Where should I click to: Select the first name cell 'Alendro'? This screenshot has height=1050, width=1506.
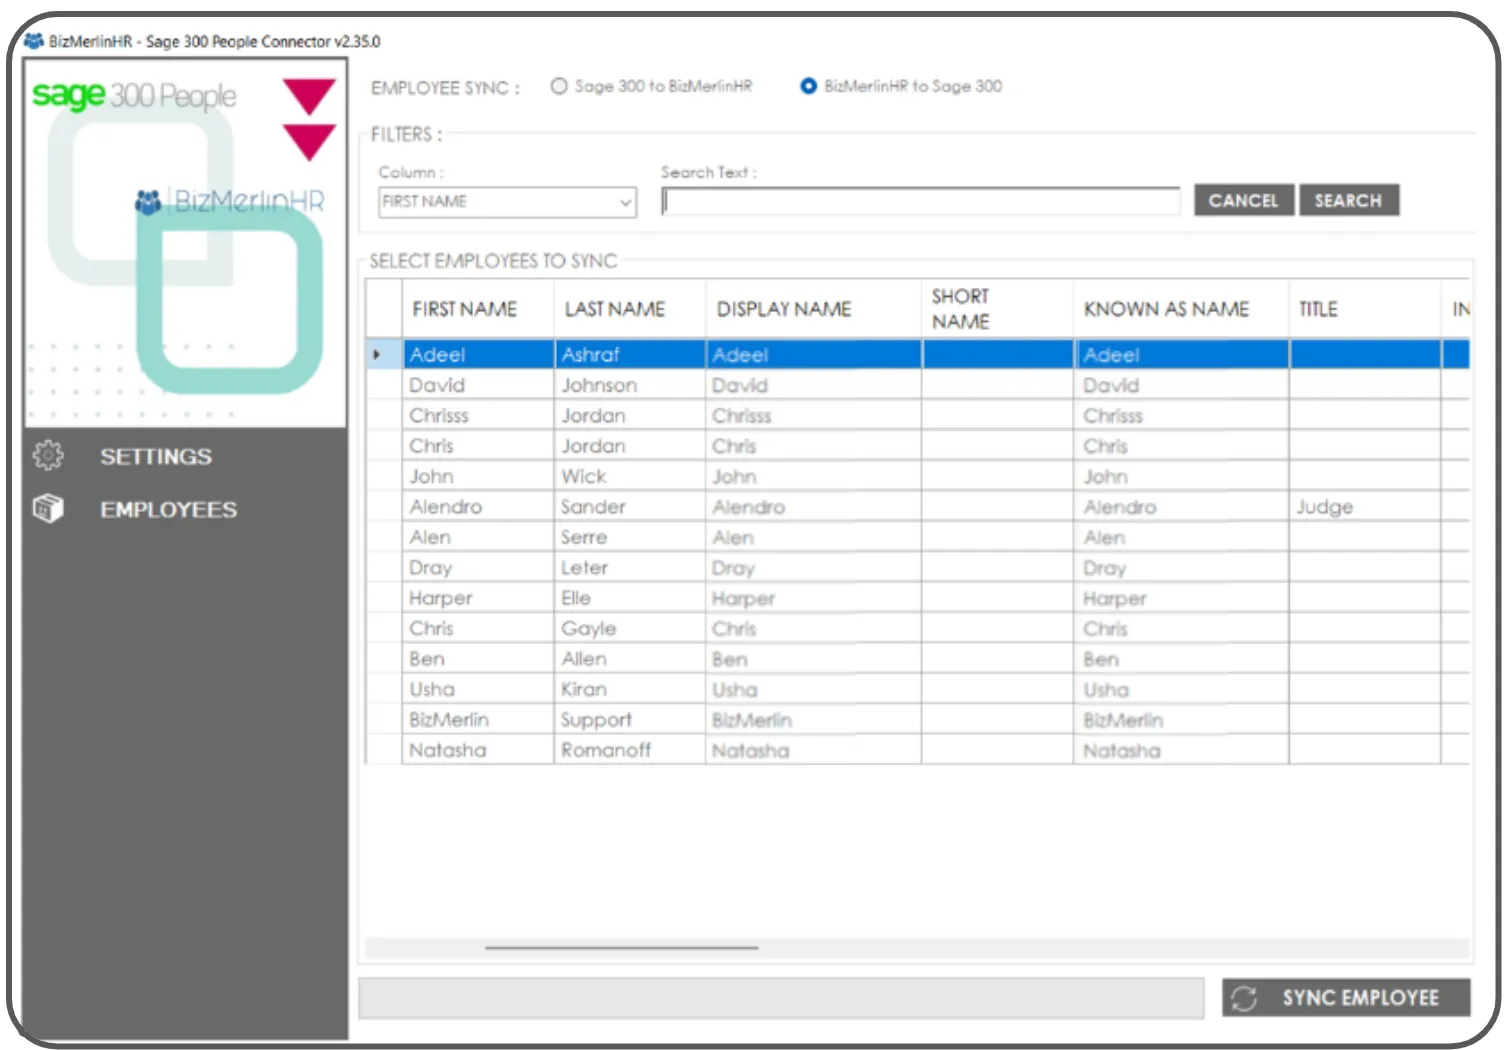(x=479, y=507)
